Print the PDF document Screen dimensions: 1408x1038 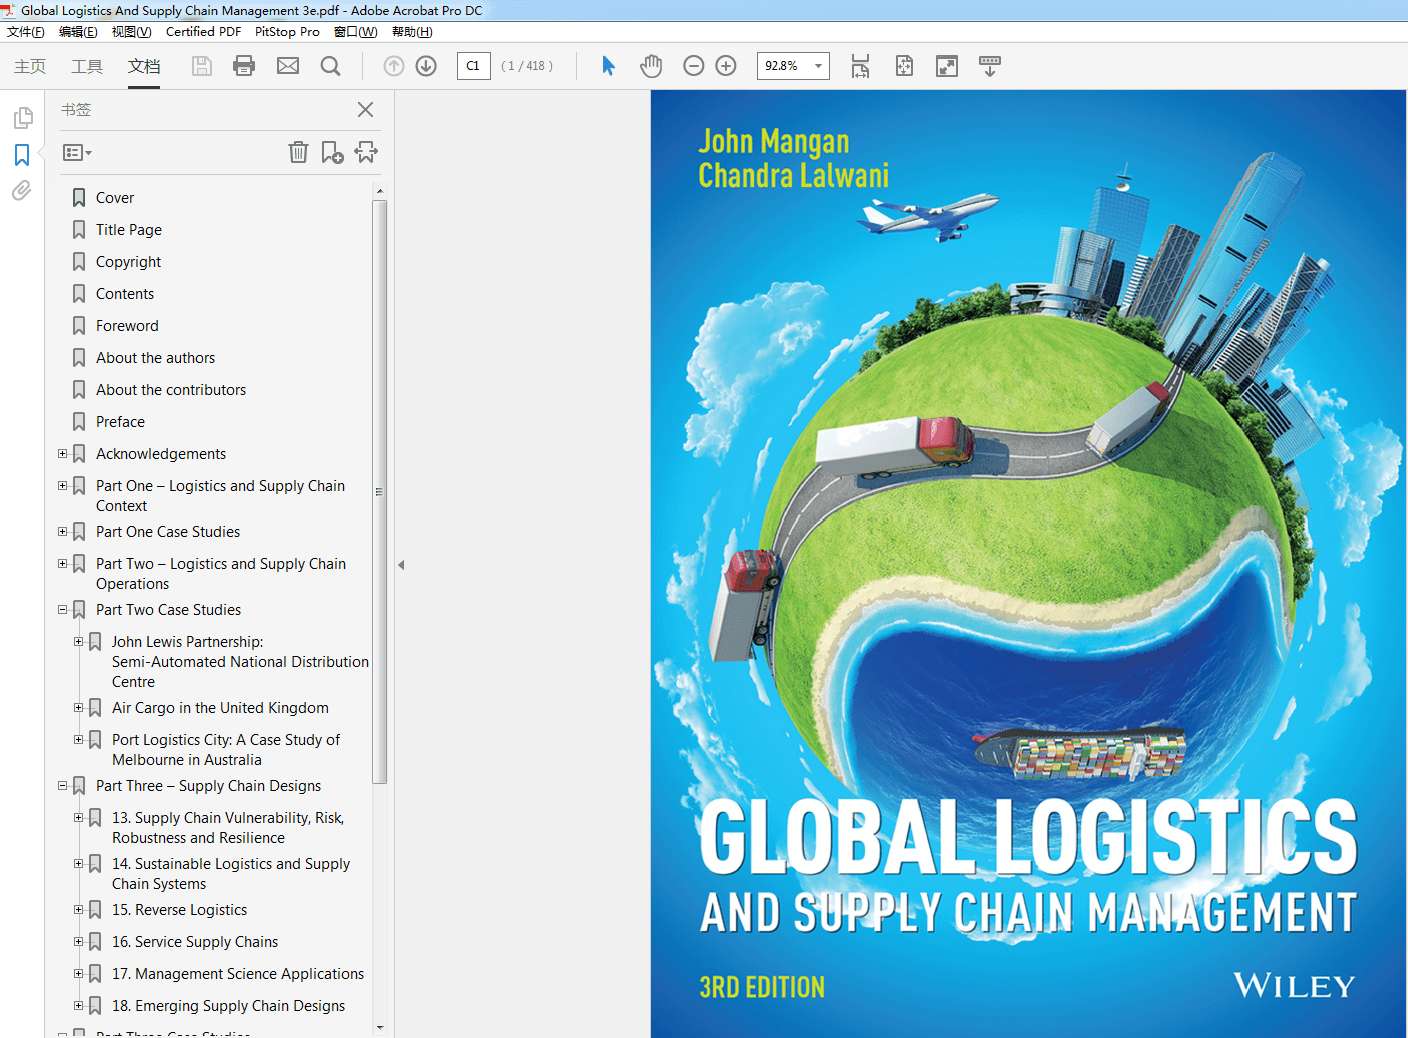[244, 66]
